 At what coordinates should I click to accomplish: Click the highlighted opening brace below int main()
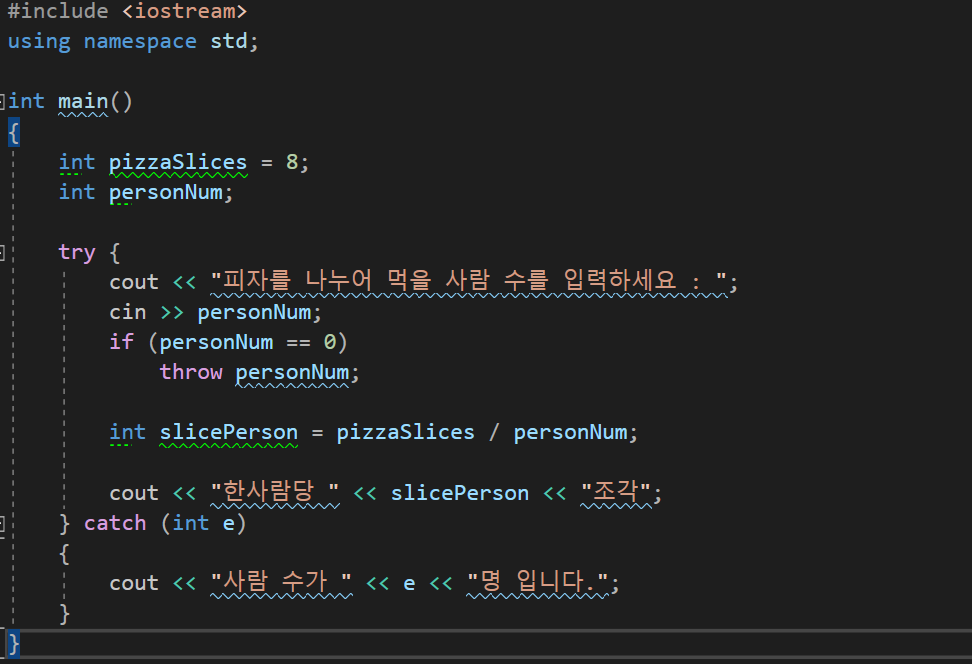click(14, 133)
